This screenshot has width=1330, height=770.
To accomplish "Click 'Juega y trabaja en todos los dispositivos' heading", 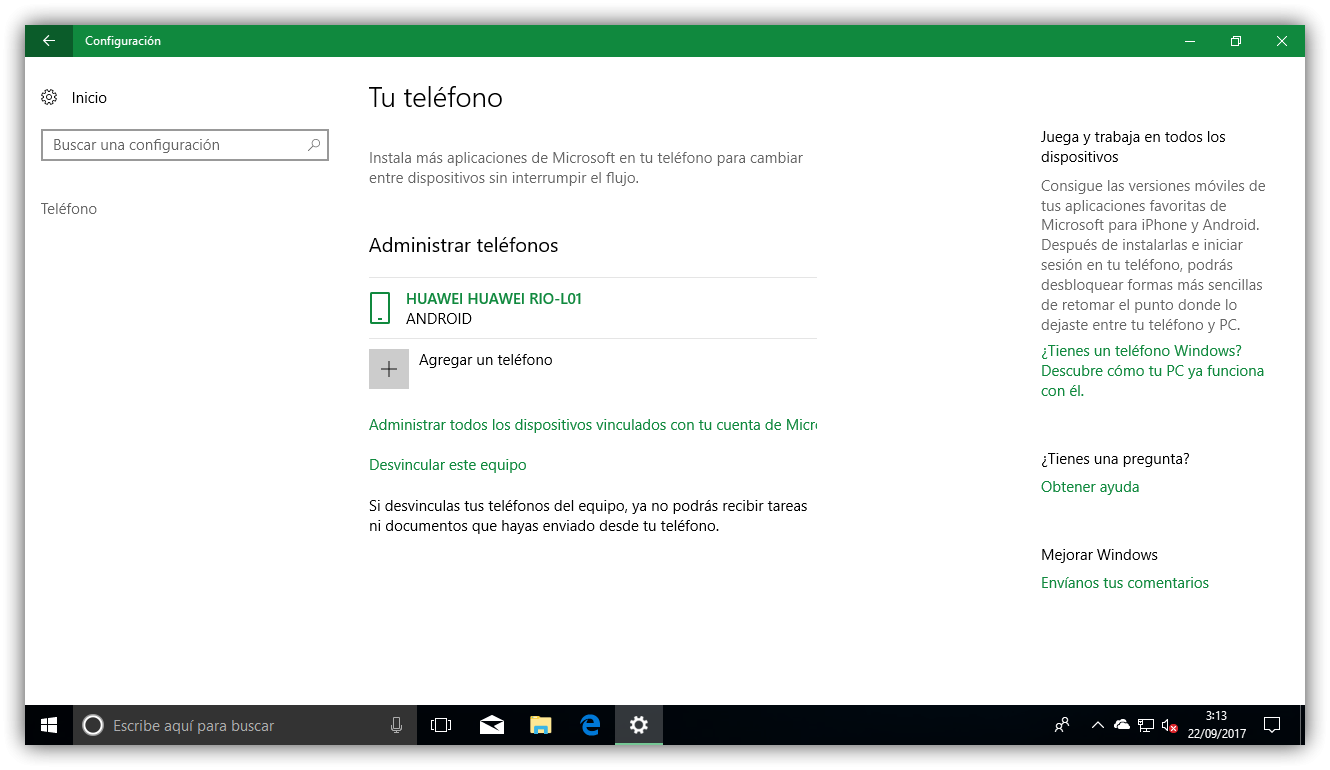I will click(x=1133, y=147).
